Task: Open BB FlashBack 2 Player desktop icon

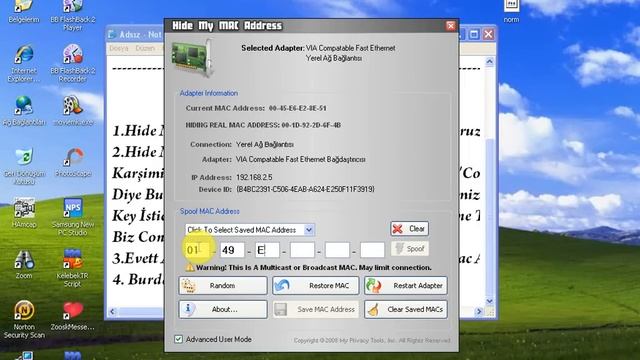Action: tap(73, 15)
